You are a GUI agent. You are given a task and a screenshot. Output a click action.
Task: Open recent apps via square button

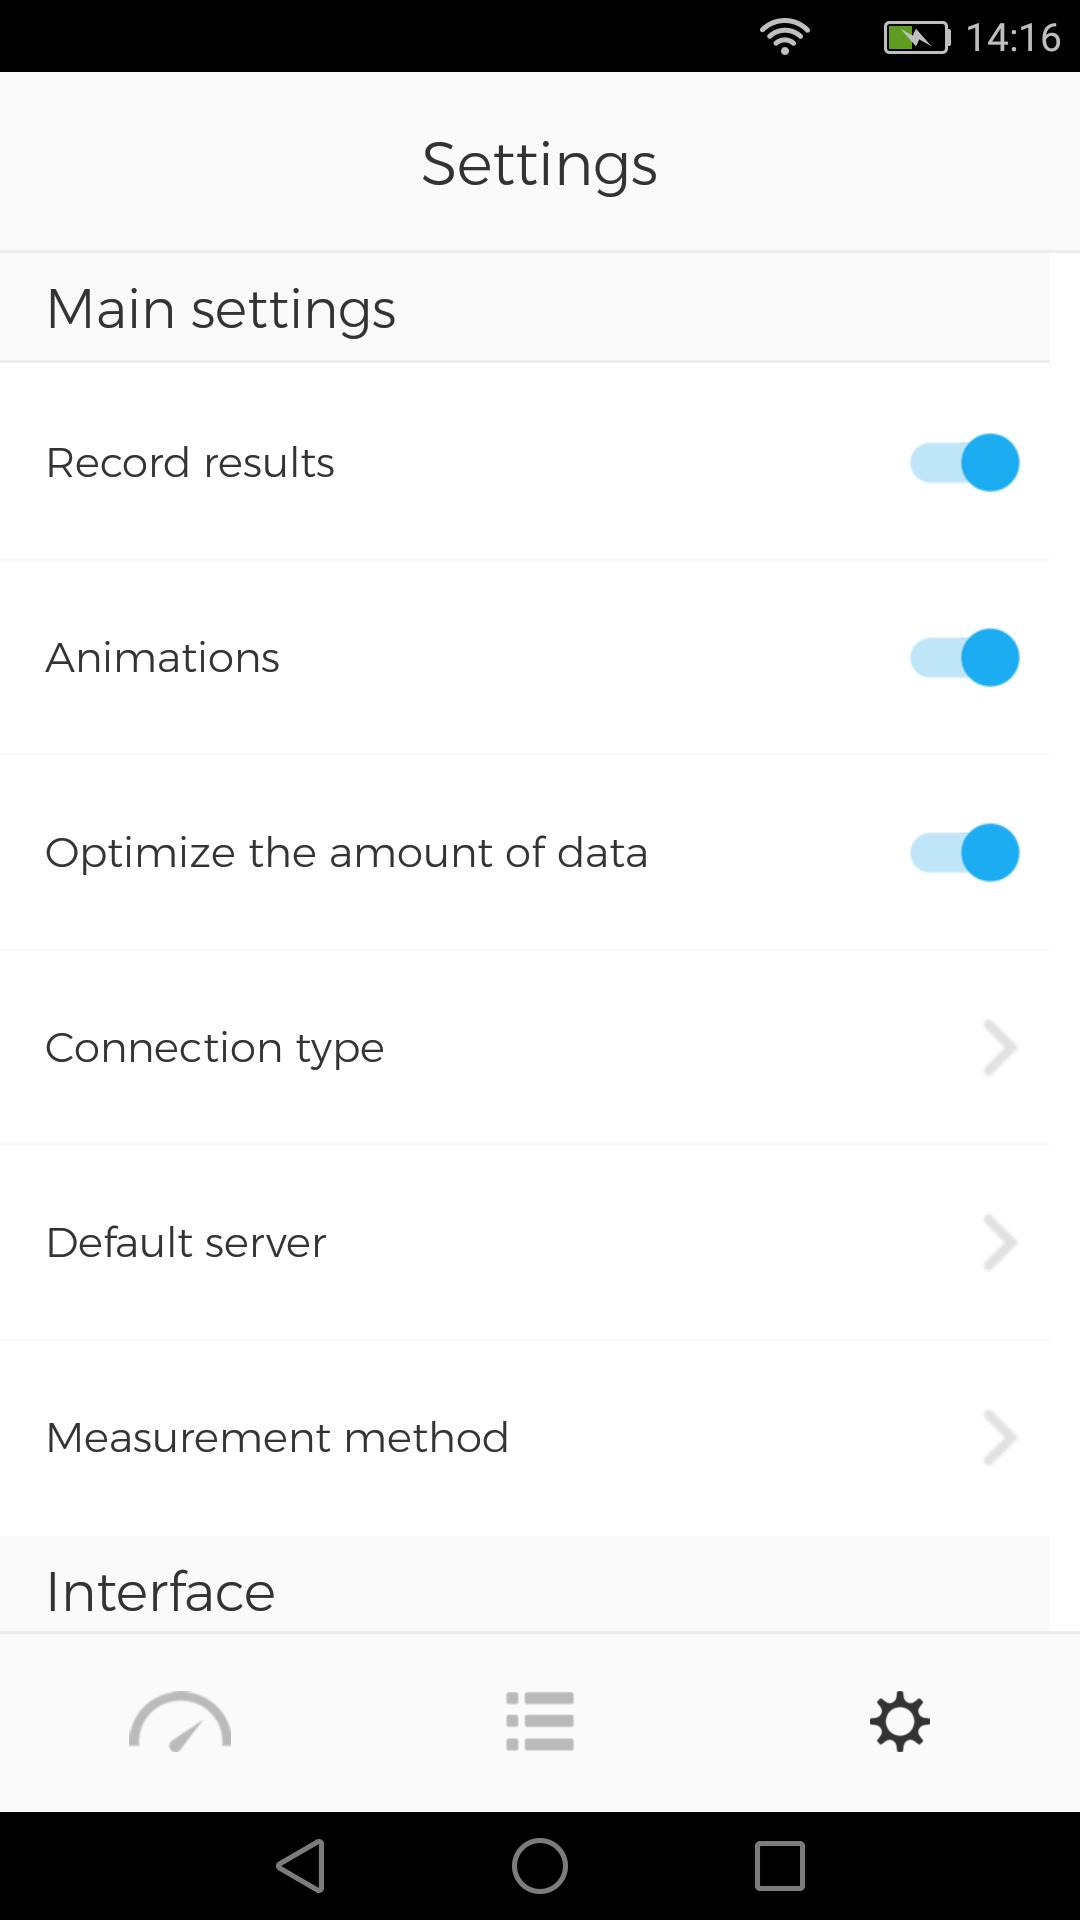point(780,1866)
